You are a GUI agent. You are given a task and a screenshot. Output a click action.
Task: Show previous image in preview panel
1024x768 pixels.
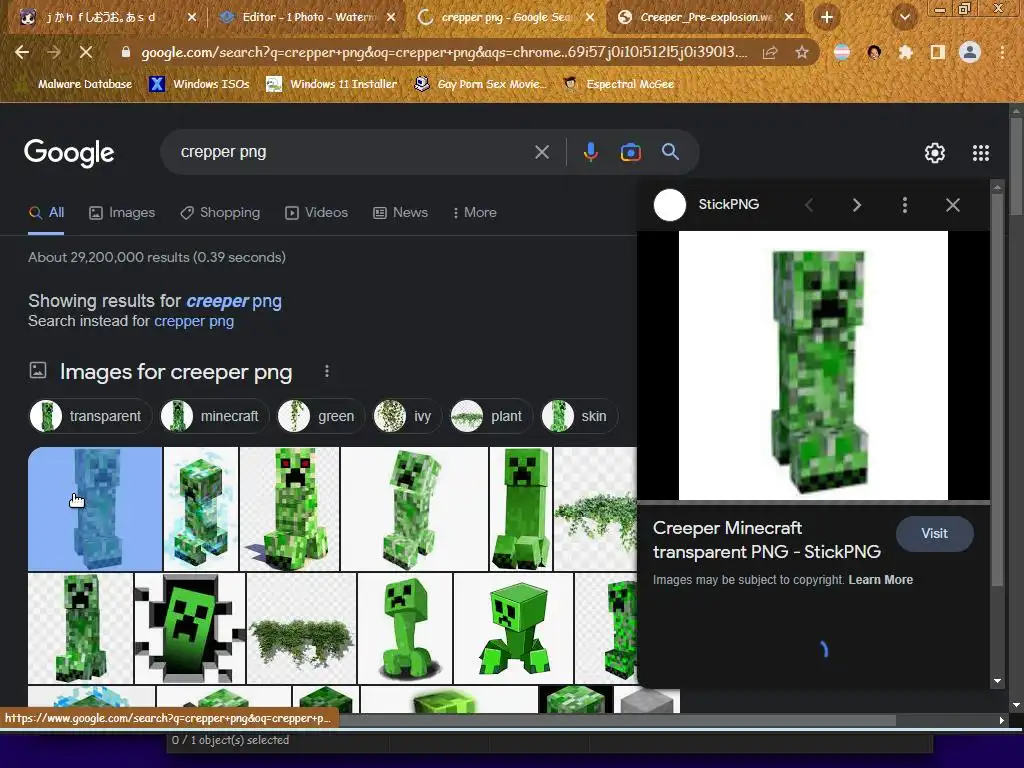809,205
